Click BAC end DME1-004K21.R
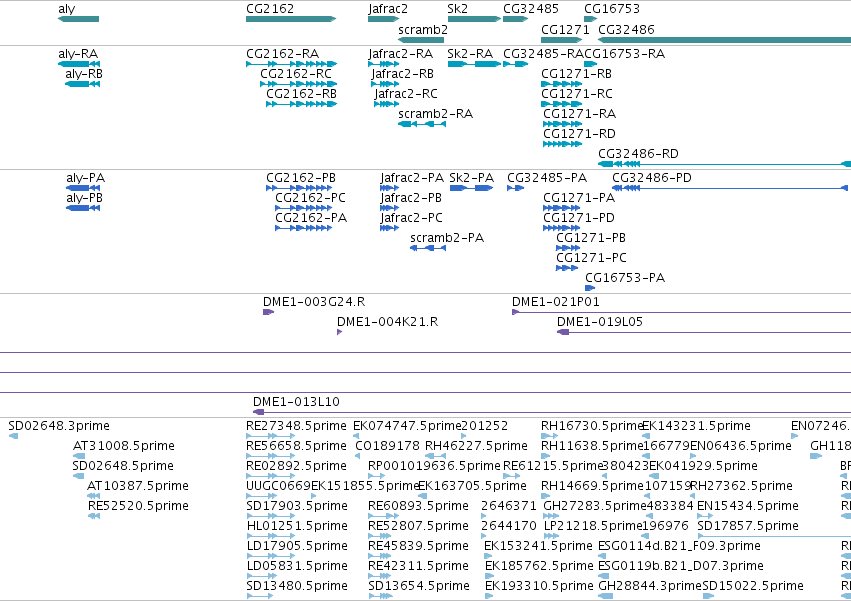851x601 pixels. pyautogui.click(x=388, y=322)
